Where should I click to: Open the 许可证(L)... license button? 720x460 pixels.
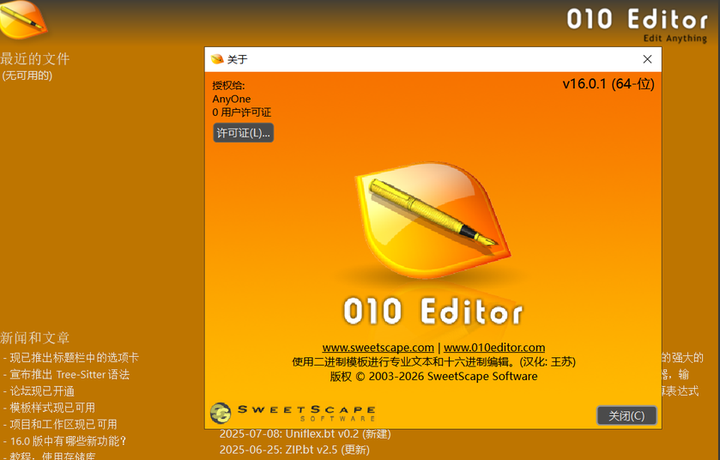tap(243, 133)
